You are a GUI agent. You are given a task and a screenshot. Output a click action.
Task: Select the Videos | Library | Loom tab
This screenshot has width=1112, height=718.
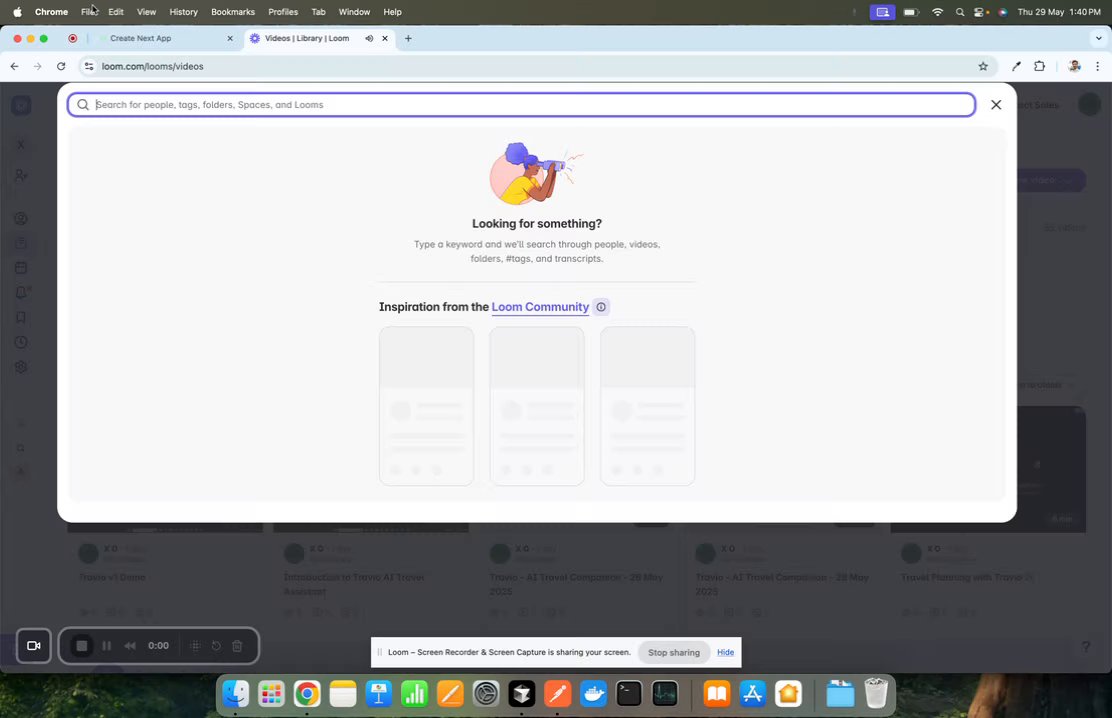[x=306, y=38]
